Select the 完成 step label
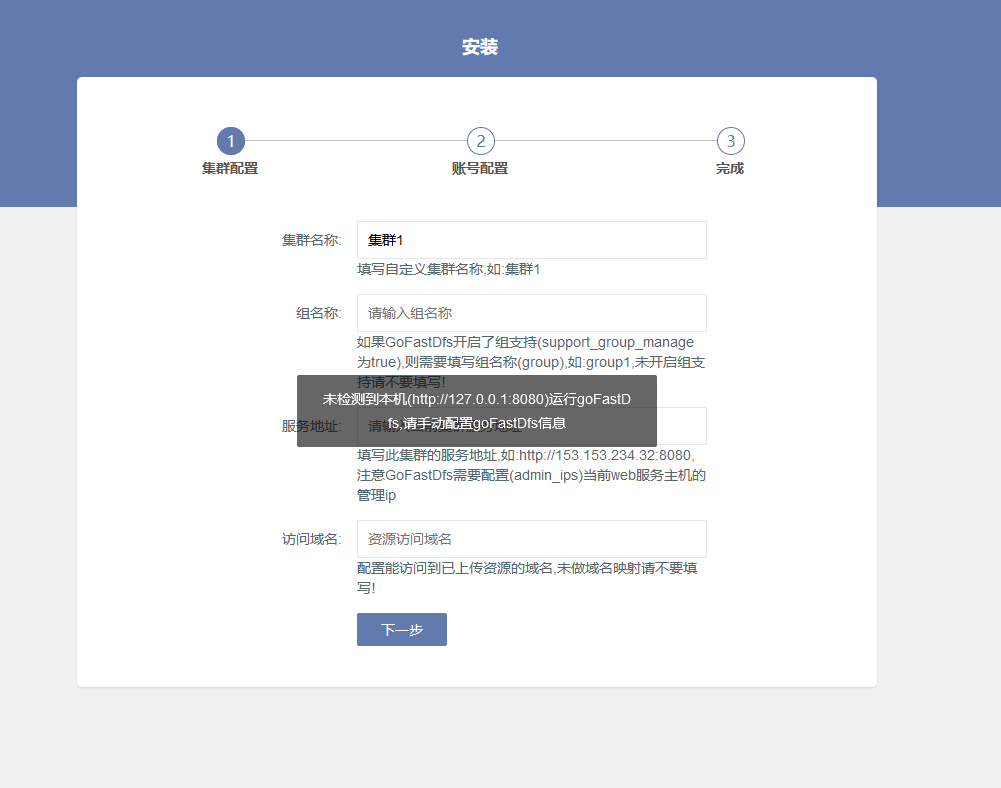Screen dimensions: 1001x788 click(x=730, y=169)
